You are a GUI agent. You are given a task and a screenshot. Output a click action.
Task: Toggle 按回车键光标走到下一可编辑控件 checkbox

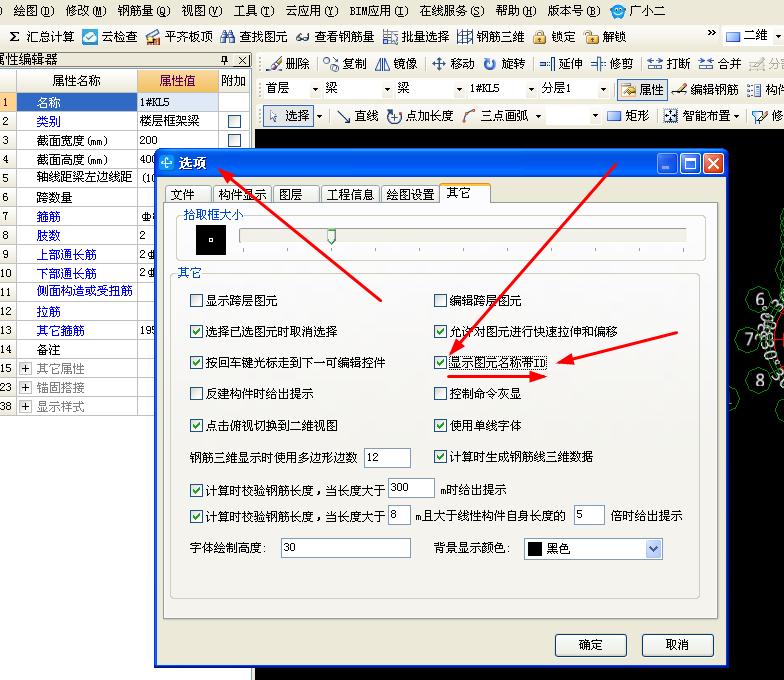click(x=196, y=362)
